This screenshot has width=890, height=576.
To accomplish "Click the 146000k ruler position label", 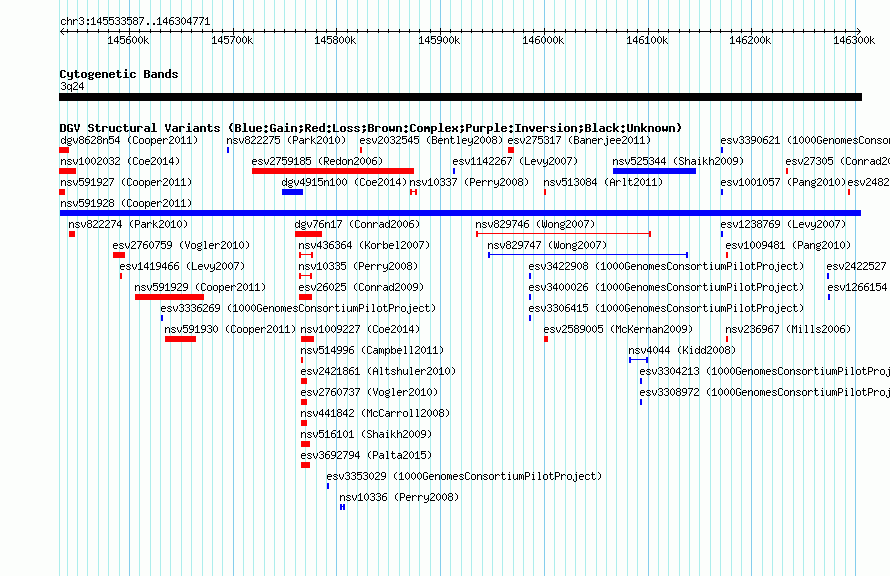I will point(543,40).
